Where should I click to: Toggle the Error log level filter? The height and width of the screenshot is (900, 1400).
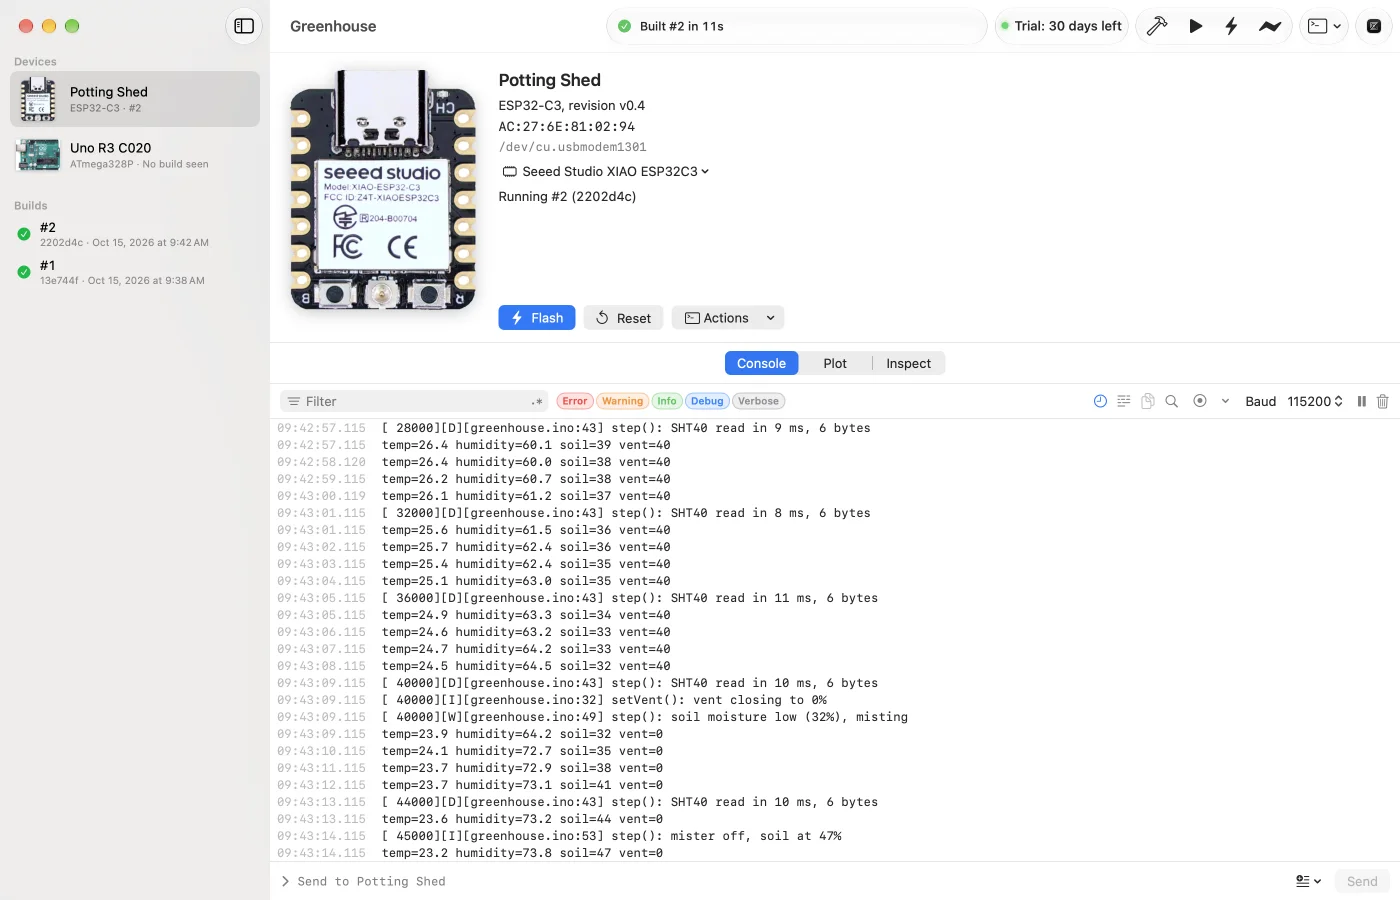click(575, 401)
